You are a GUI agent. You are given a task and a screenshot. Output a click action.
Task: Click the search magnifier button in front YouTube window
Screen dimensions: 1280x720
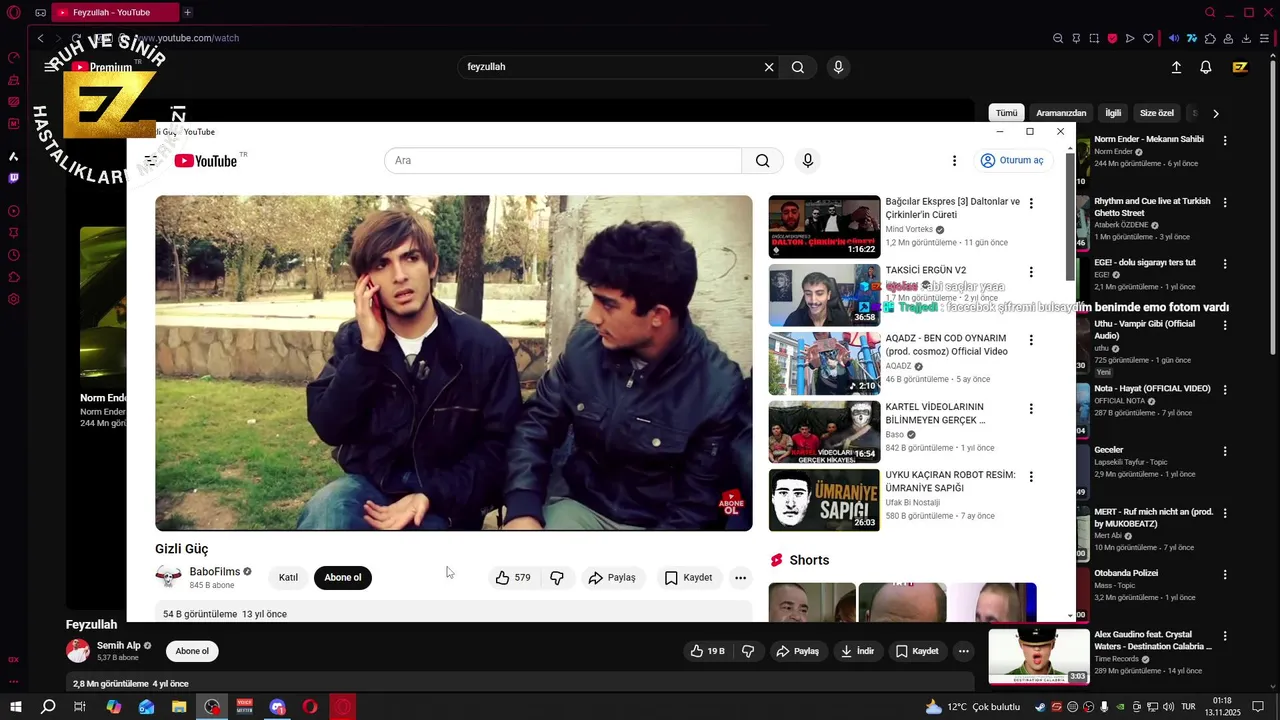[763, 161]
